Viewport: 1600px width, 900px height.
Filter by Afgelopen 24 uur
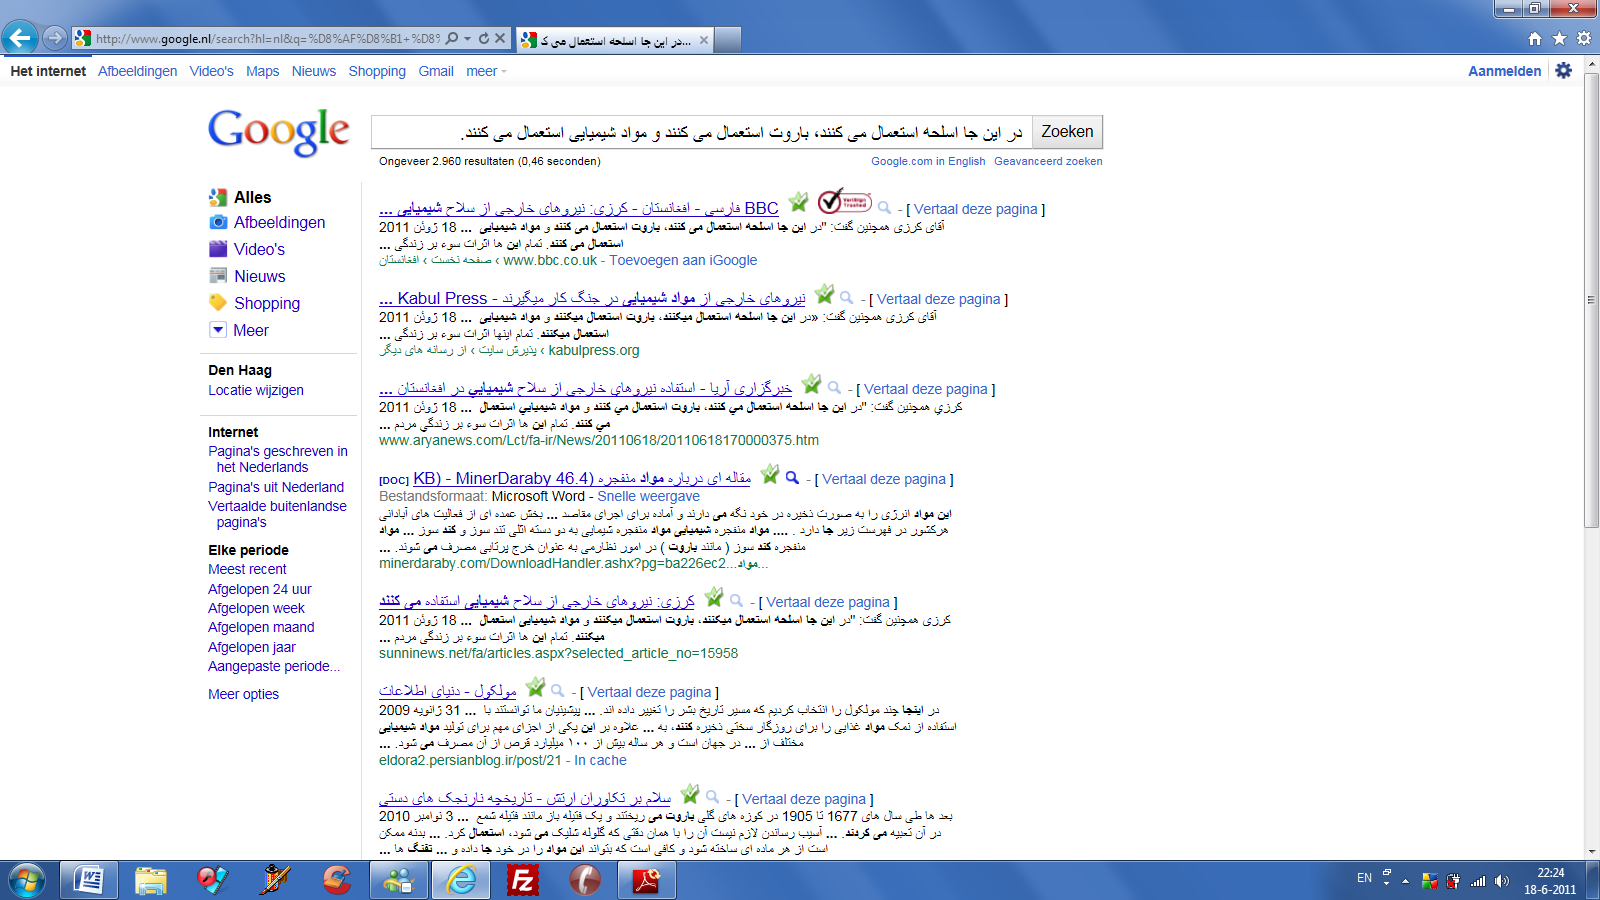coord(259,589)
